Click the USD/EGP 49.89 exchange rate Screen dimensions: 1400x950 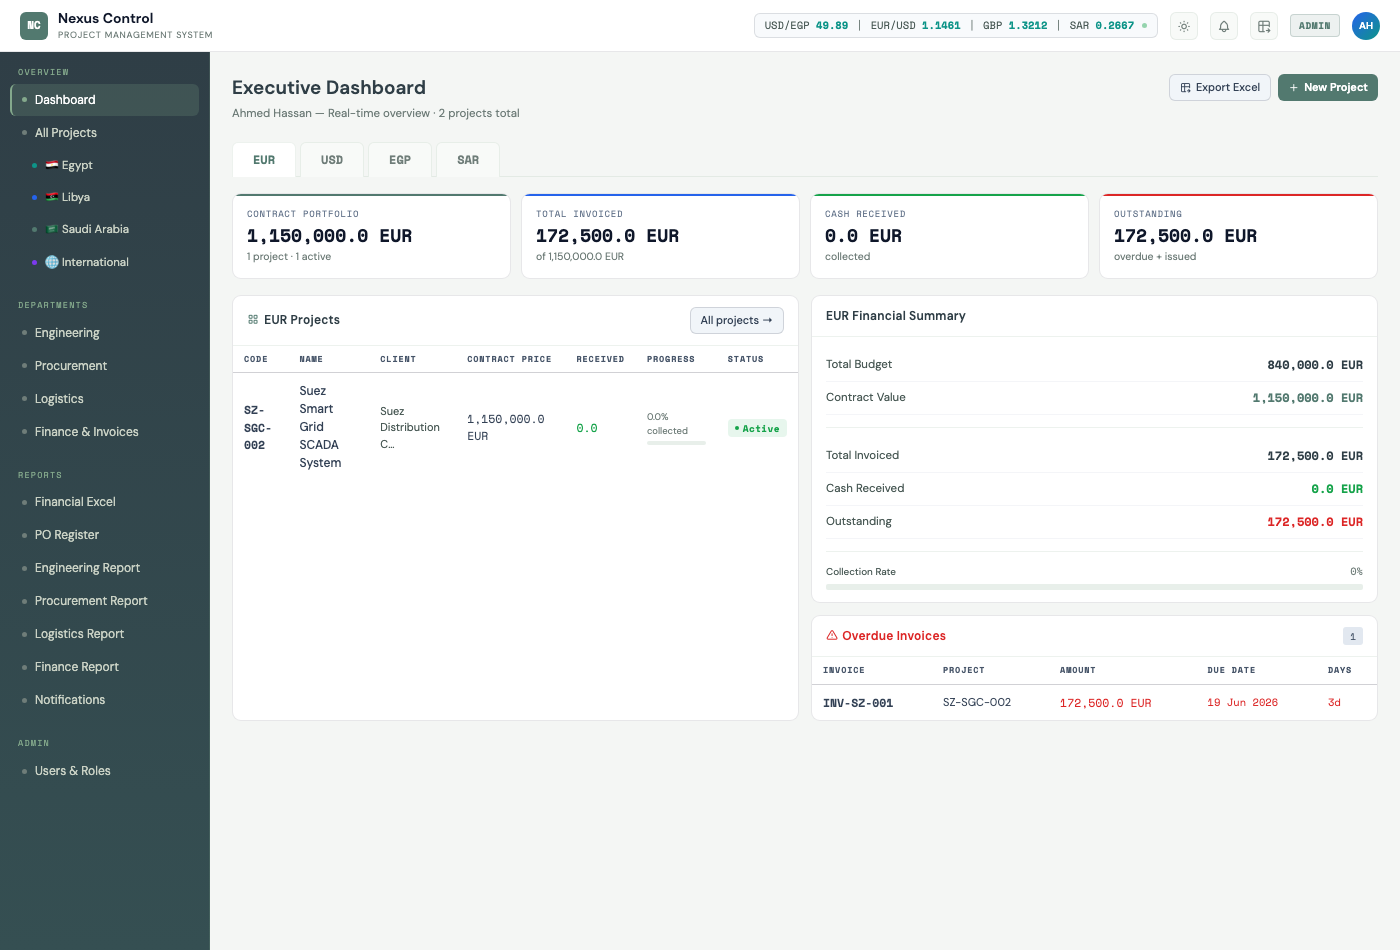pos(806,26)
